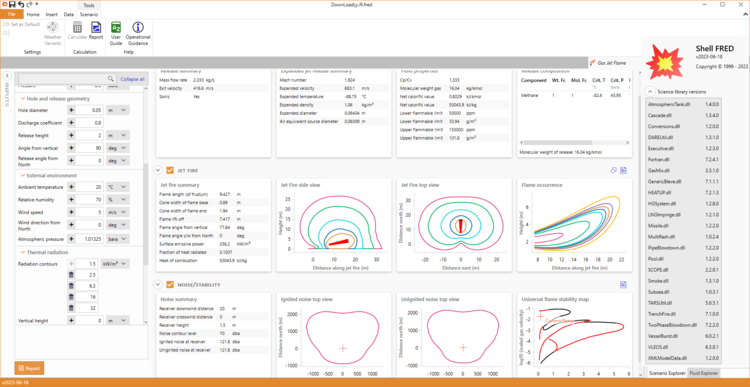
Task: Click the orange Report button
Action: tap(30, 368)
